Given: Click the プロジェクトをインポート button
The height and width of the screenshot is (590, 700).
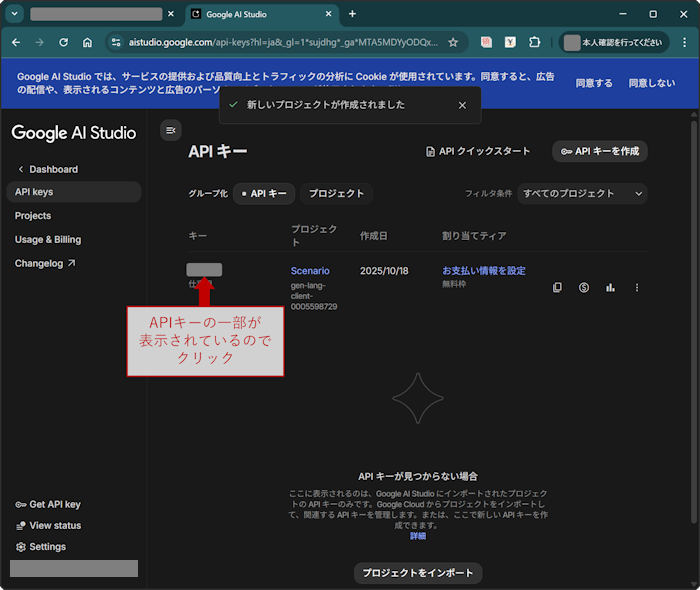Looking at the screenshot, I should click(418, 573).
